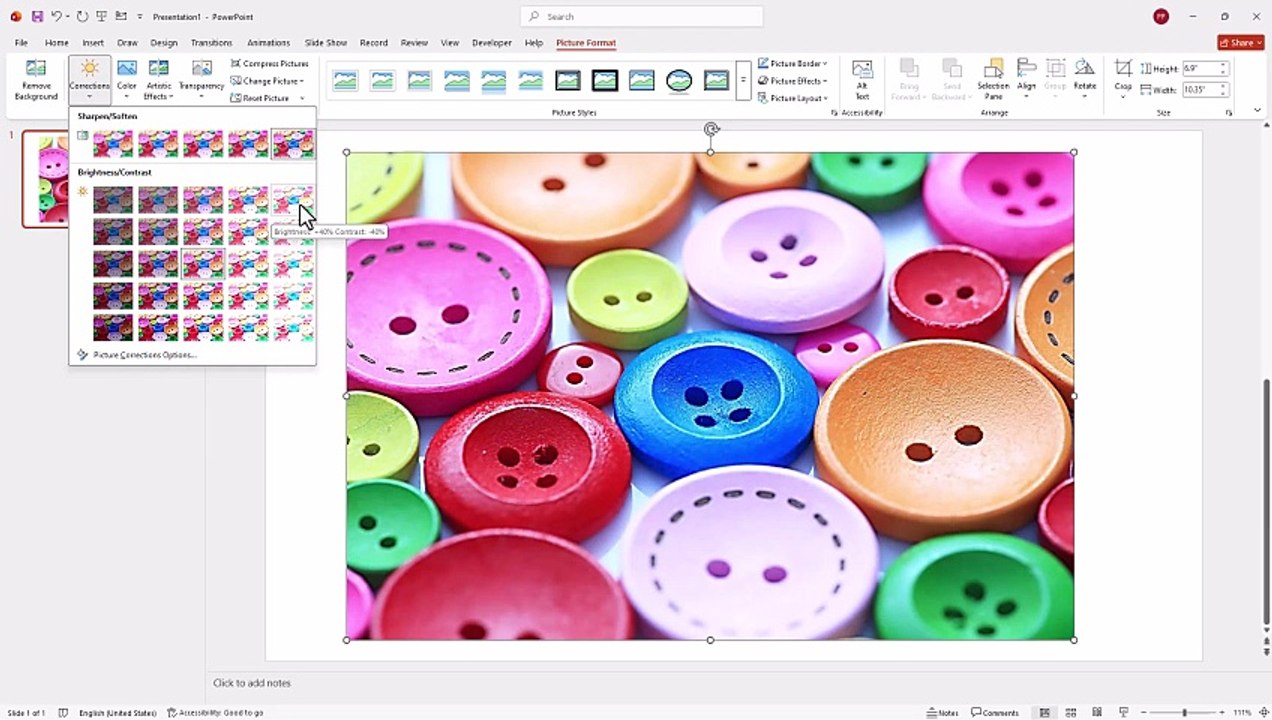Open the Customize Quick Access Toolbar arrow
The width and height of the screenshot is (1272, 720).
tap(140, 17)
